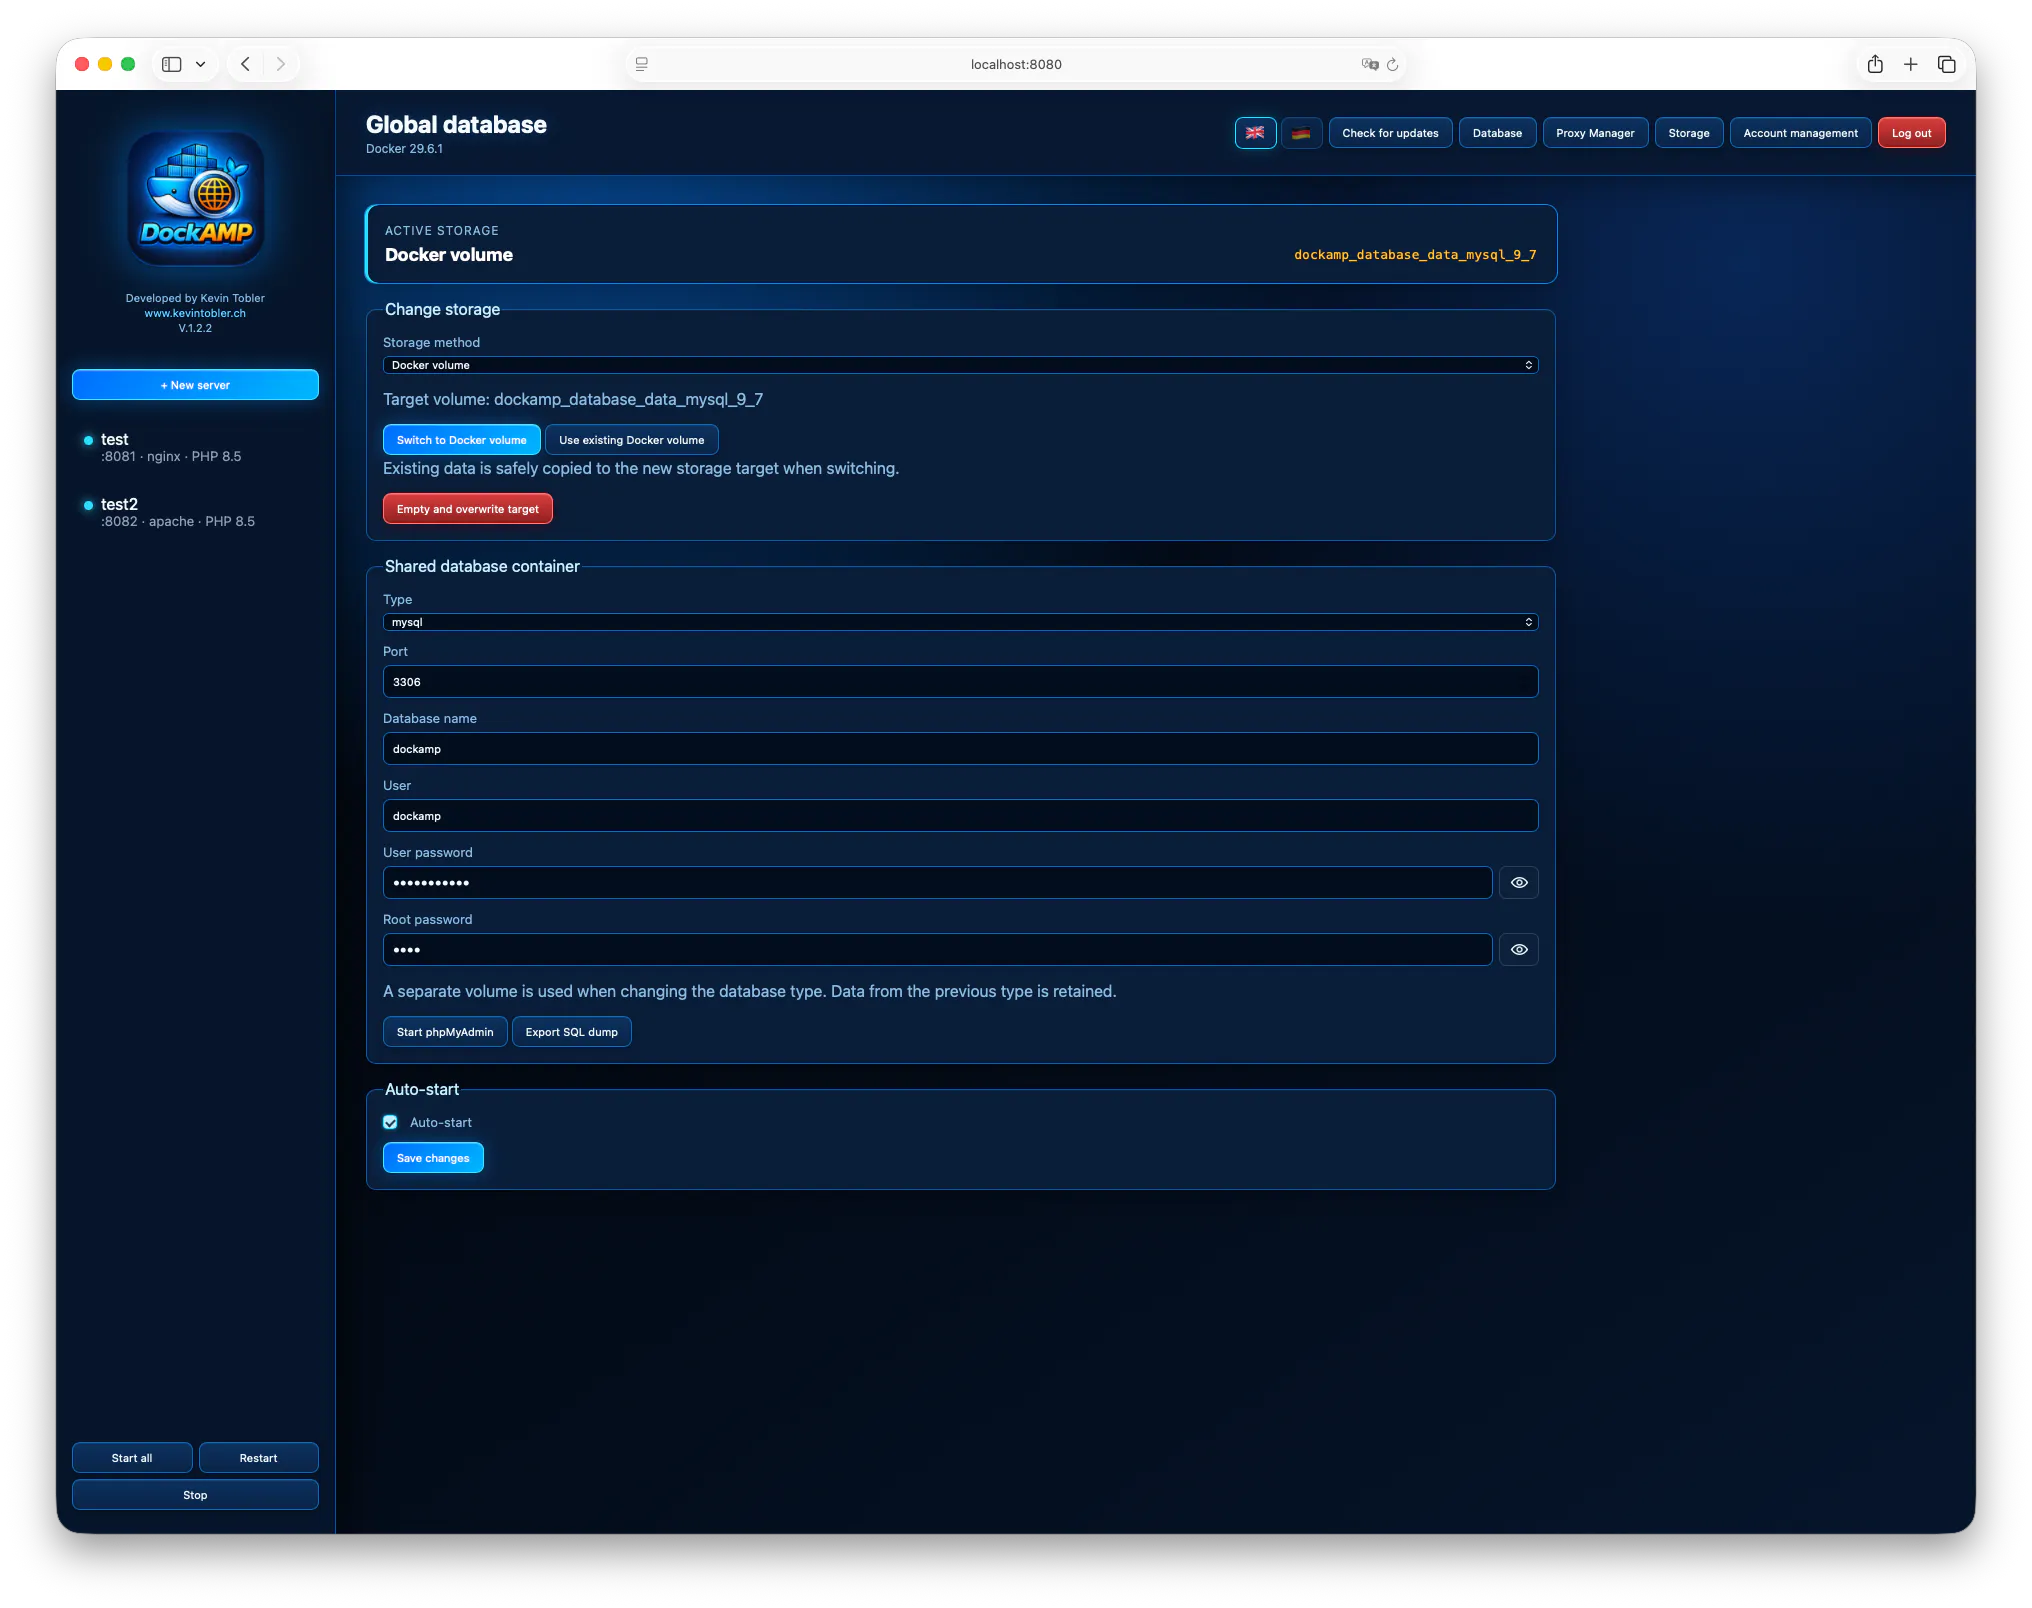Save changes
The height and width of the screenshot is (1608, 2032).
point(433,1158)
